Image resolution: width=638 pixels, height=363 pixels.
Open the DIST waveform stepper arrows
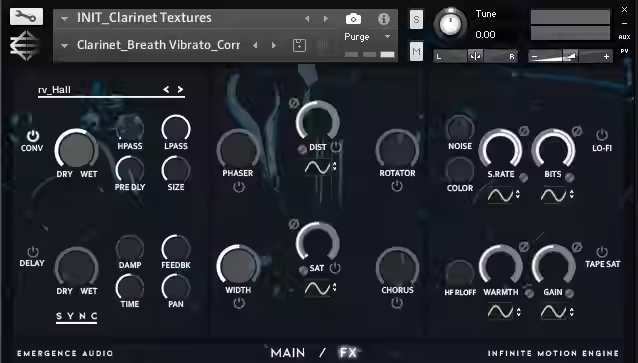[334, 166]
